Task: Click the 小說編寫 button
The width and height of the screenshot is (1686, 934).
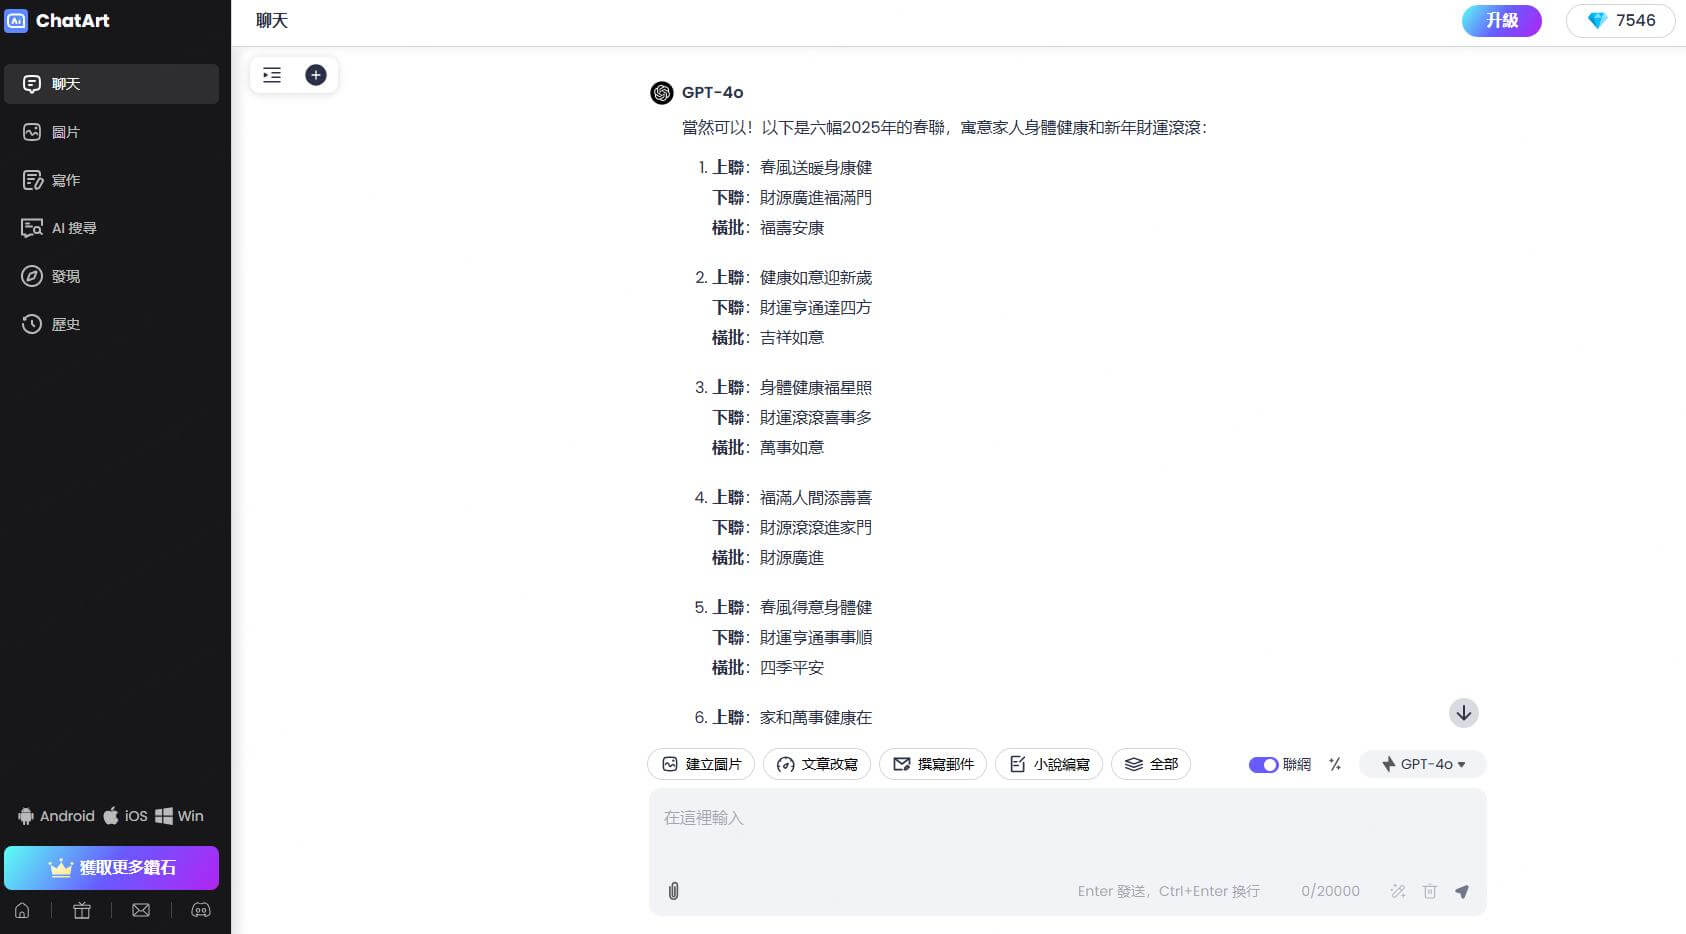Action: 1049,764
